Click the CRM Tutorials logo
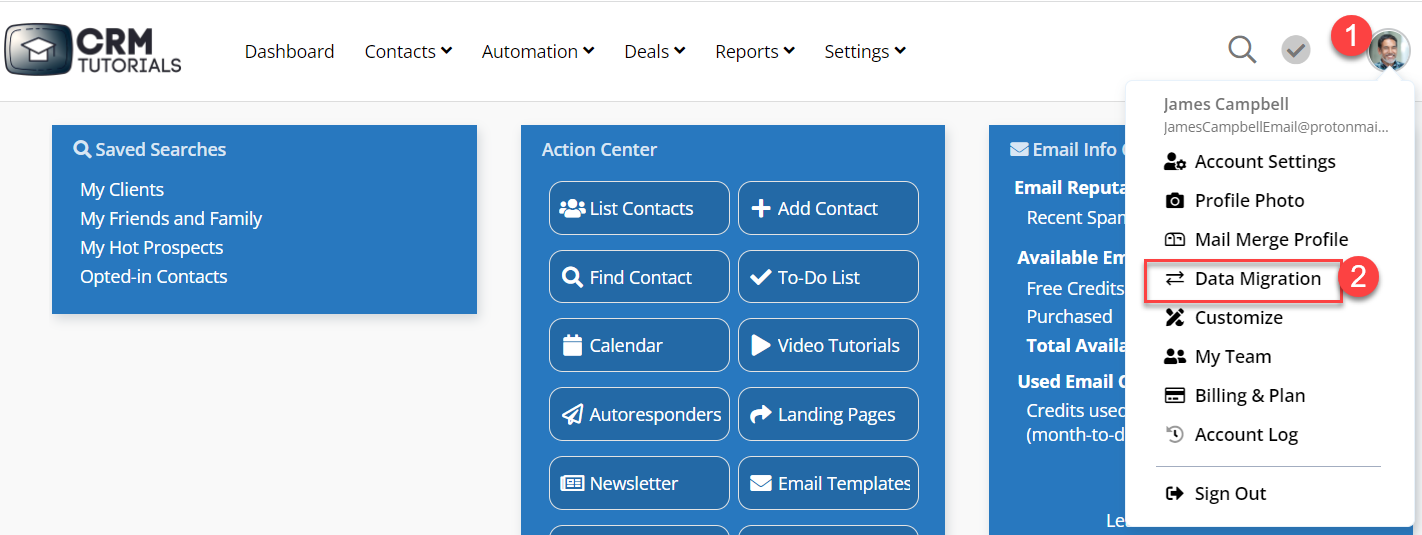 pos(93,50)
